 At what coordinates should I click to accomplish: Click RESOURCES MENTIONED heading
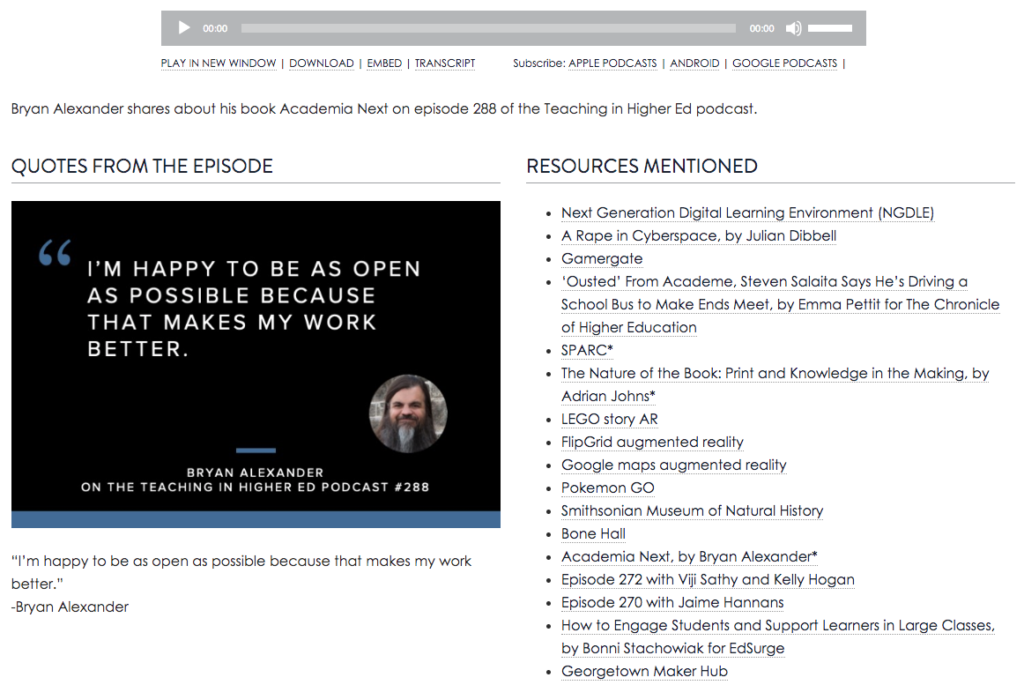click(642, 166)
